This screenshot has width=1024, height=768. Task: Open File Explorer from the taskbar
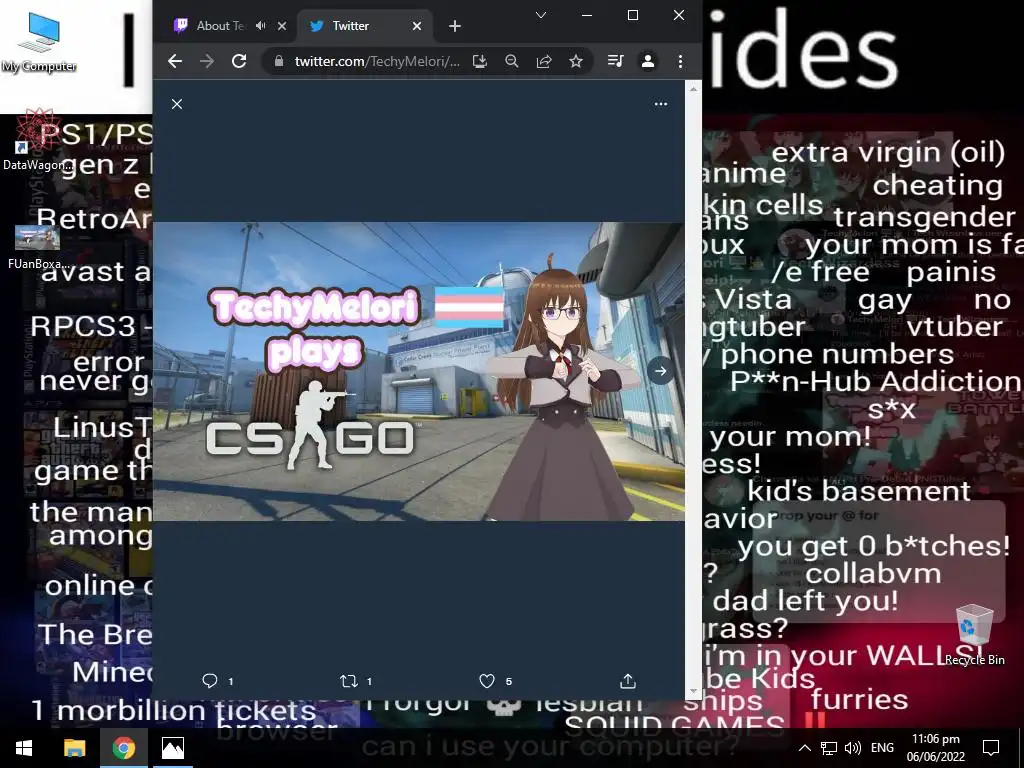click(74, 748)
